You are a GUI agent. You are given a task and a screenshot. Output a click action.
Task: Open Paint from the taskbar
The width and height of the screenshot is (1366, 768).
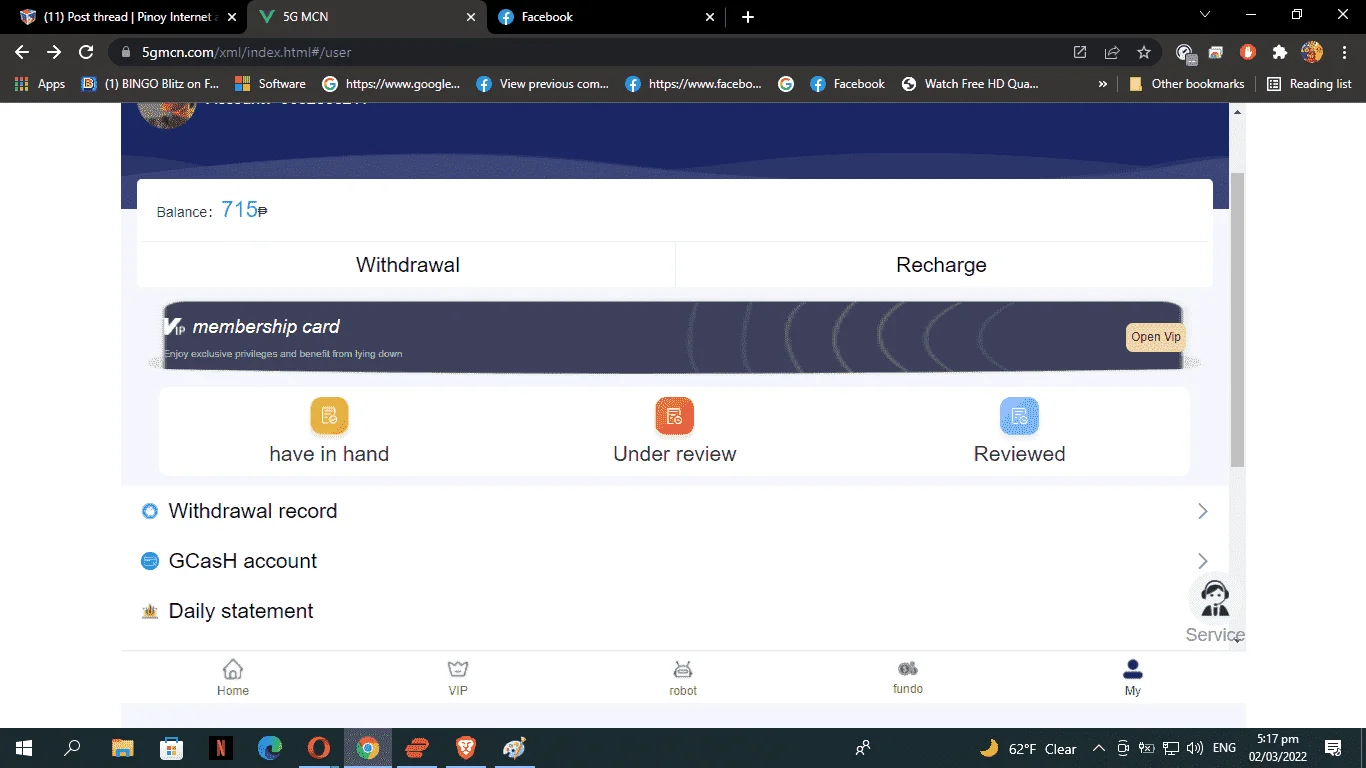click(515, 748)
